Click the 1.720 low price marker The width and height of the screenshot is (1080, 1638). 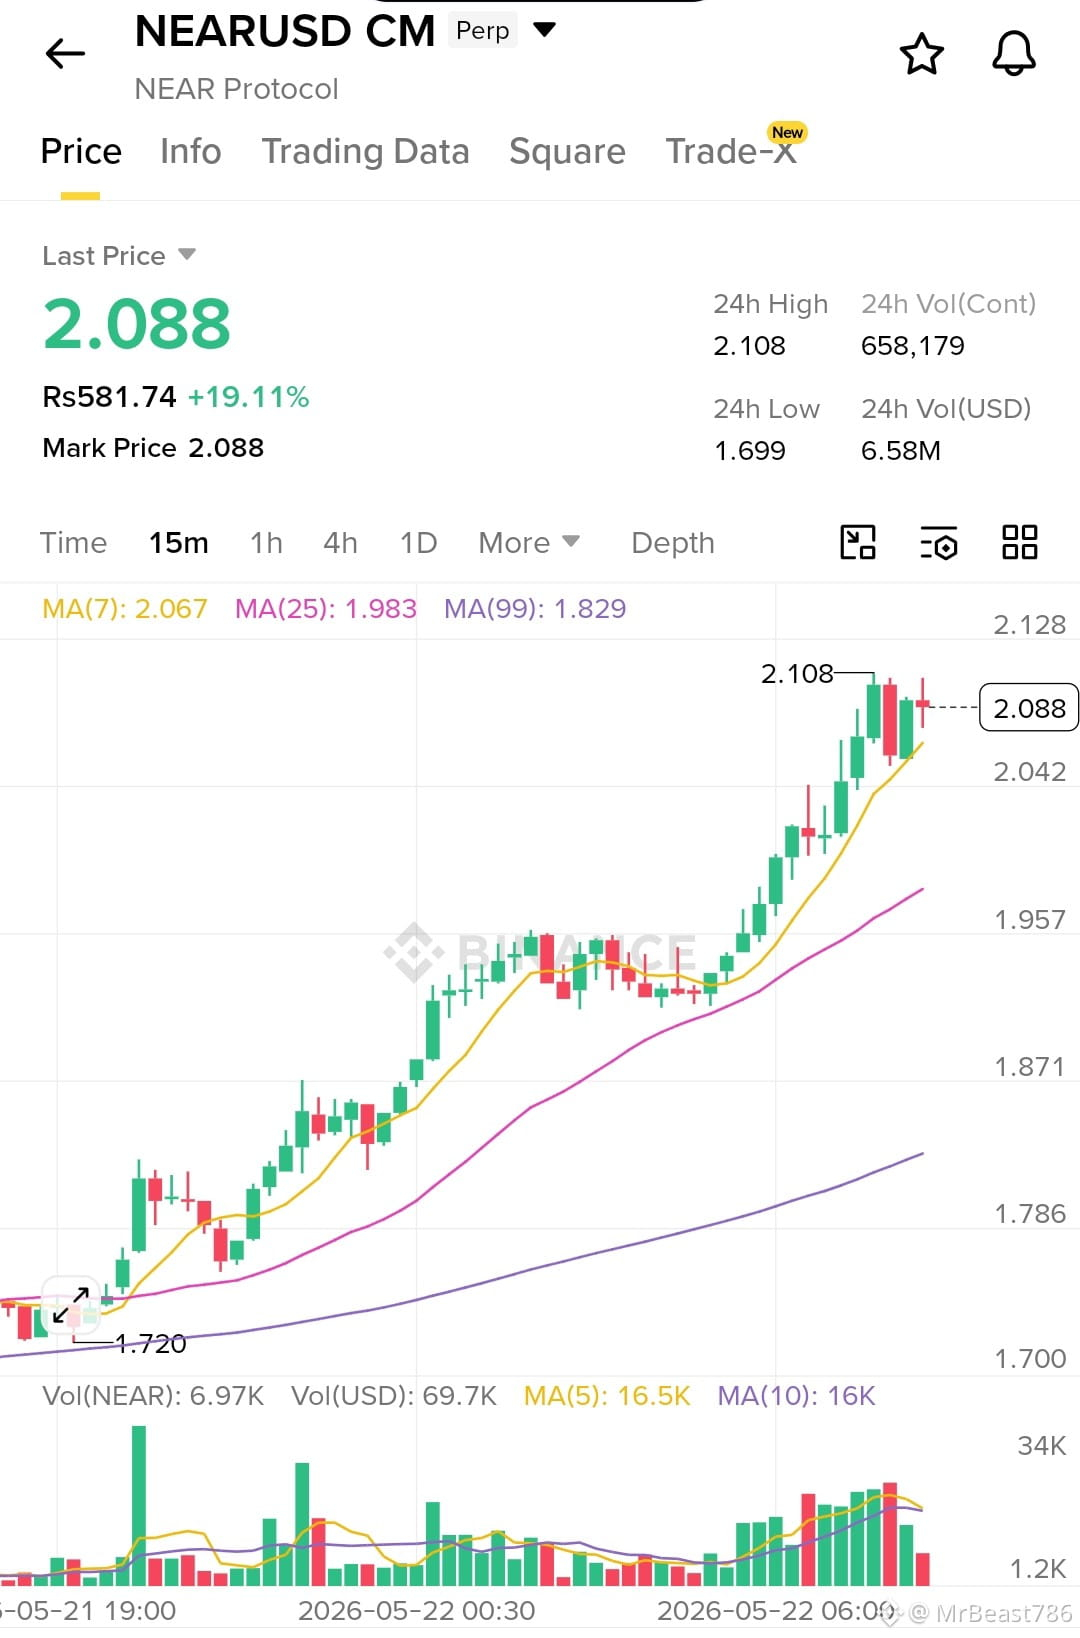pyautogui.click(x=151, y=1343)
